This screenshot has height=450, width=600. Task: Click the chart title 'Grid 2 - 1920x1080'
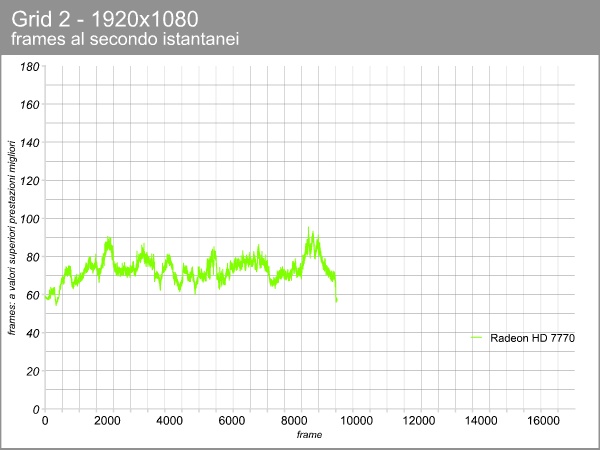(x=105, y=19)
